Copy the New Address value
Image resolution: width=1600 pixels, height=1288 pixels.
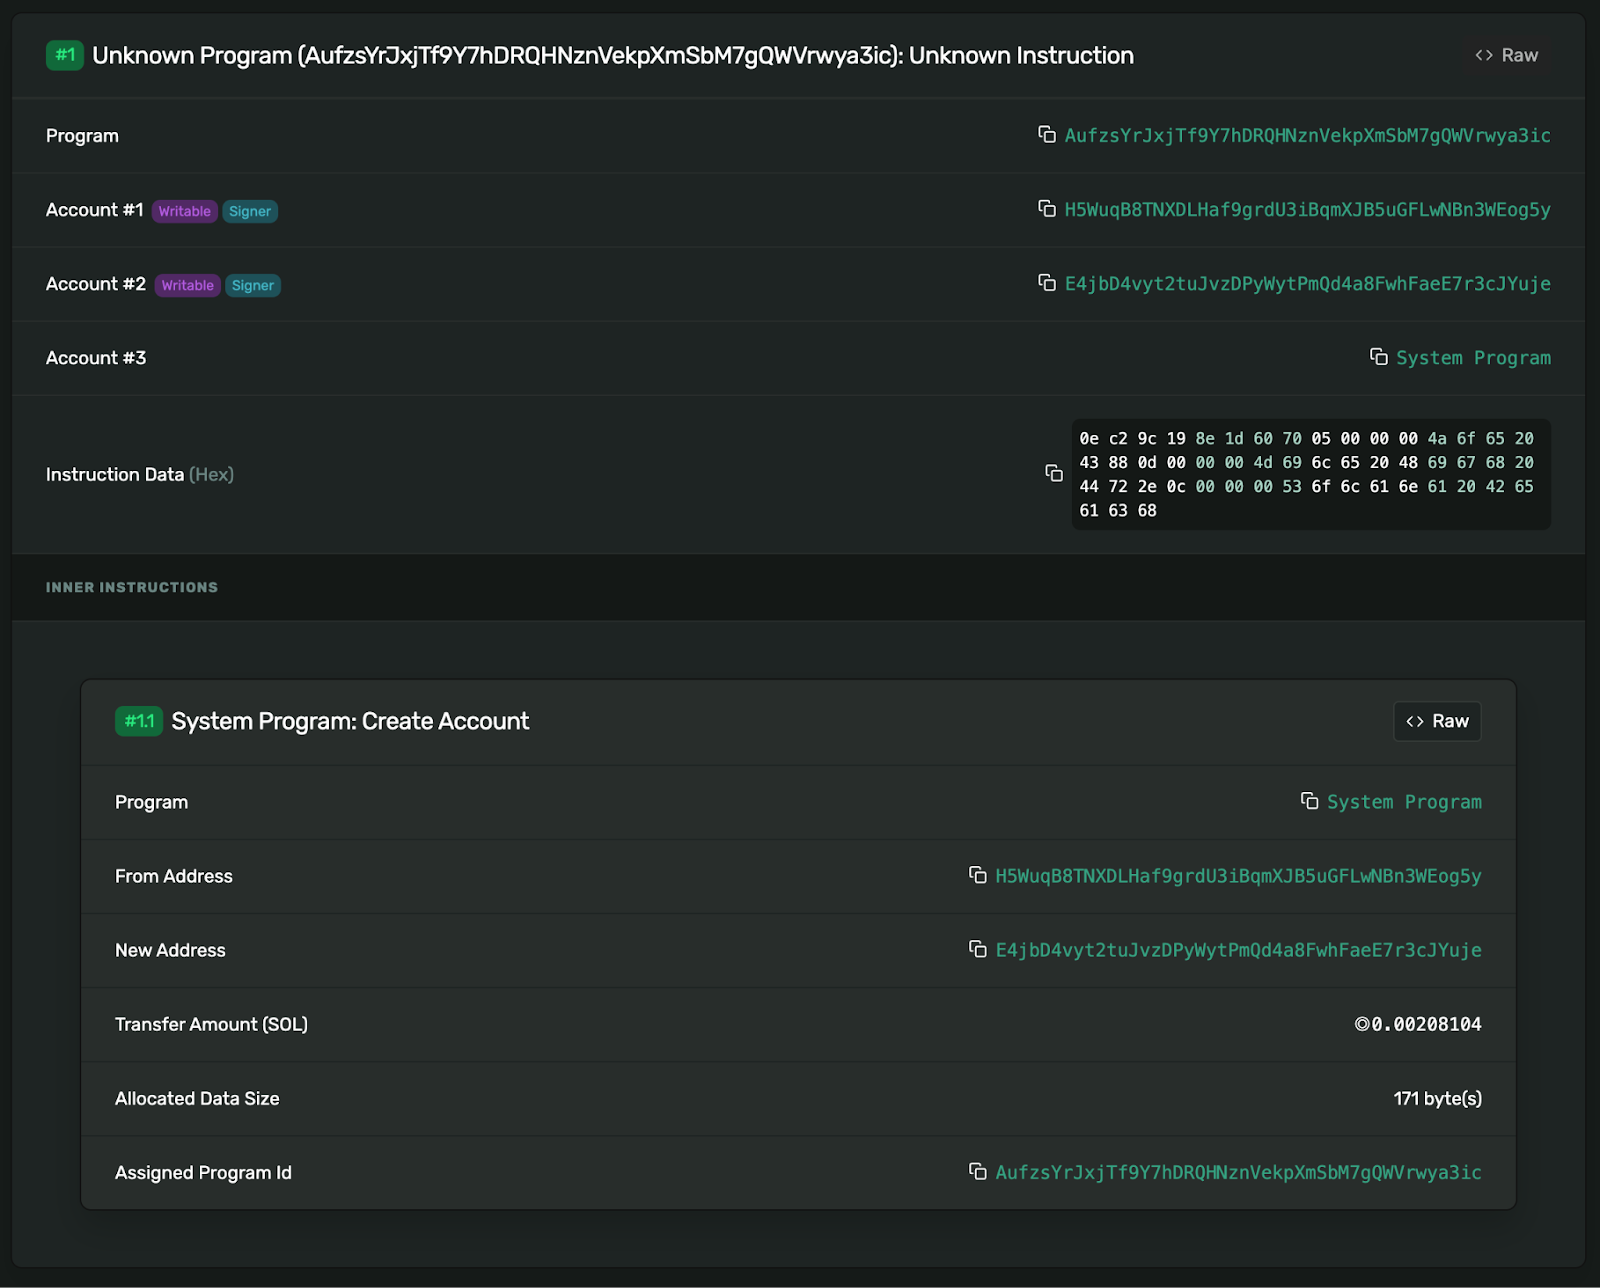[978, 949]
